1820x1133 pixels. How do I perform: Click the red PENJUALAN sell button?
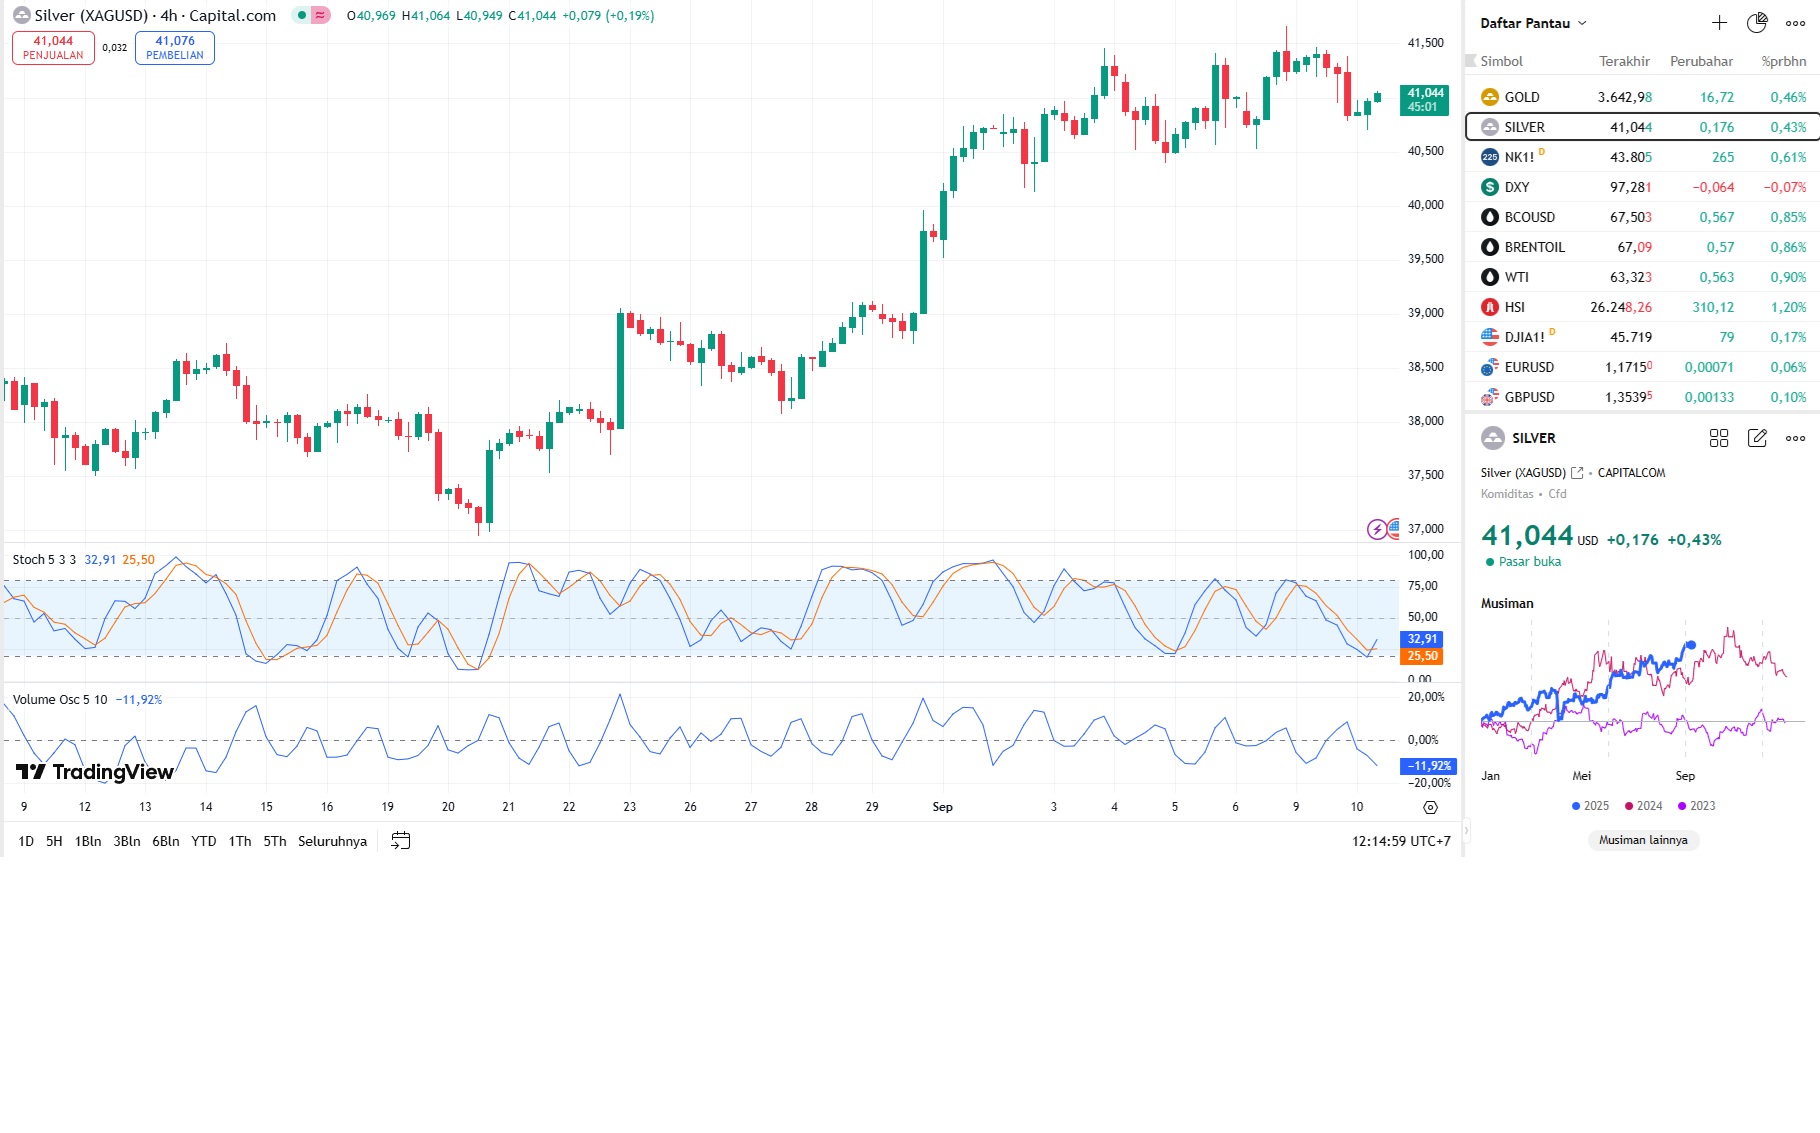click(x=53, y=48)
